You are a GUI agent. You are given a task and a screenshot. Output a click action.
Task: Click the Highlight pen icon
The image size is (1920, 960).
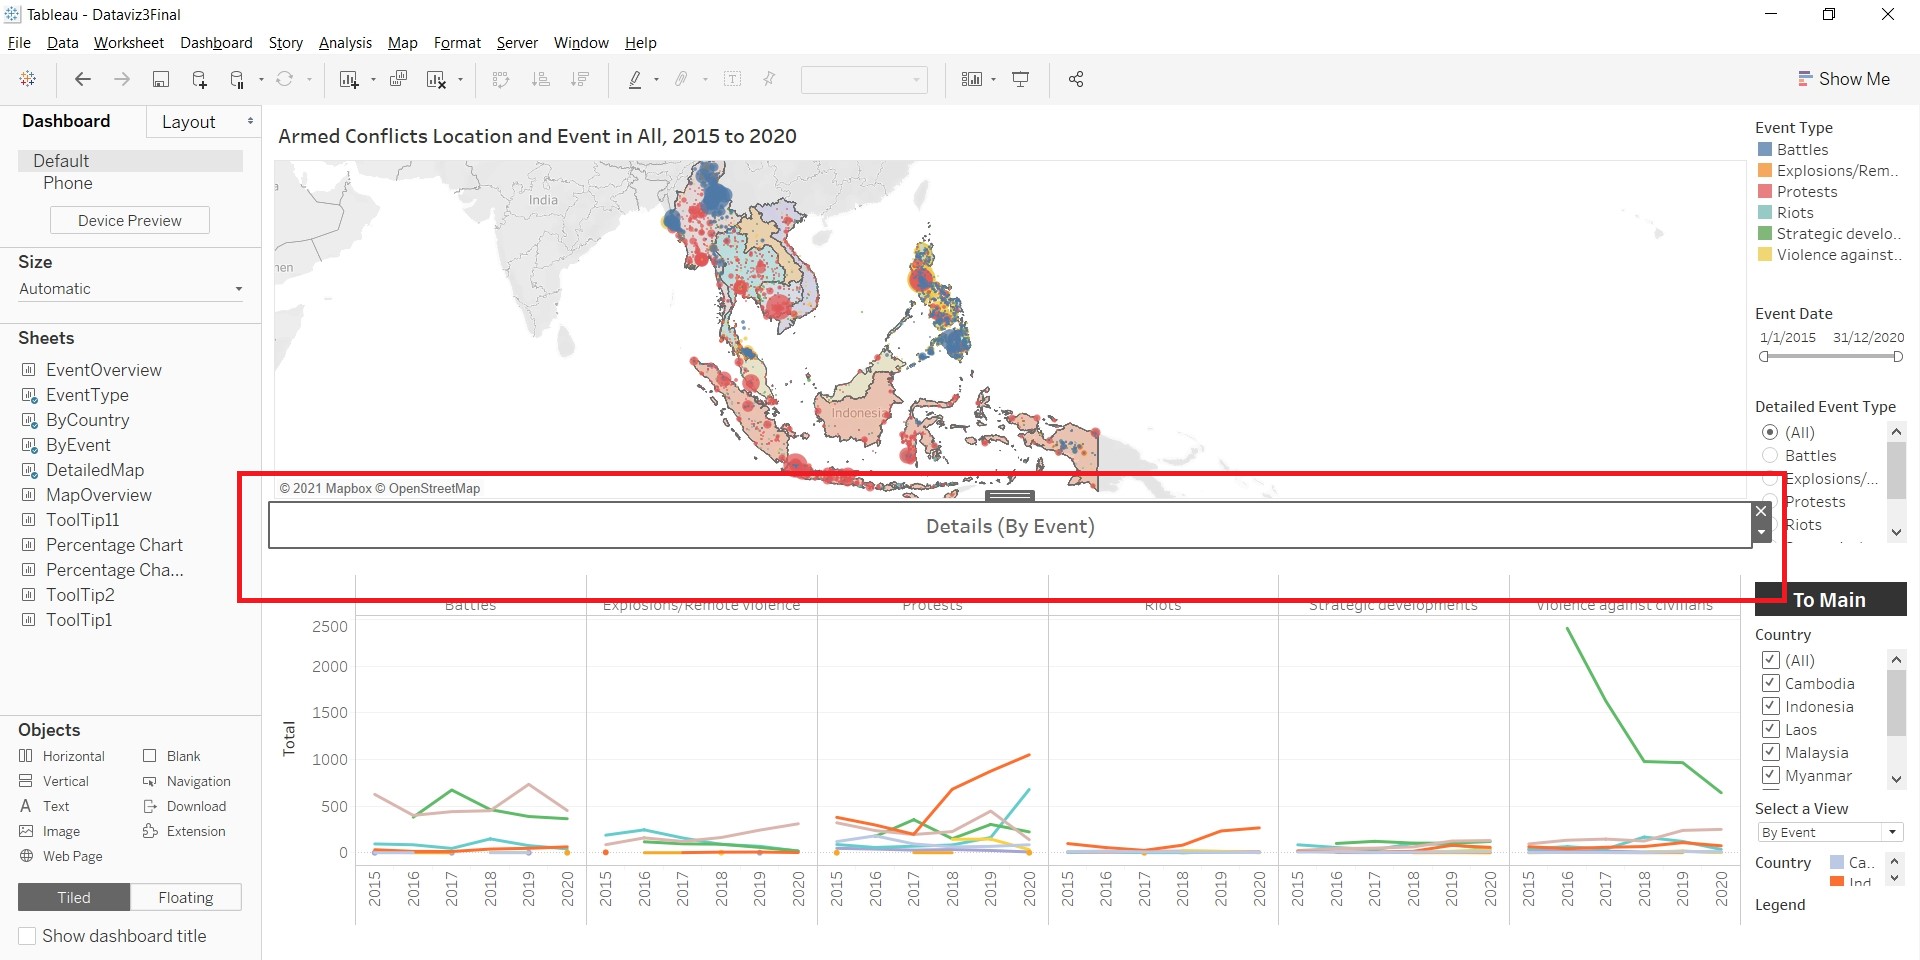[634, 79]
